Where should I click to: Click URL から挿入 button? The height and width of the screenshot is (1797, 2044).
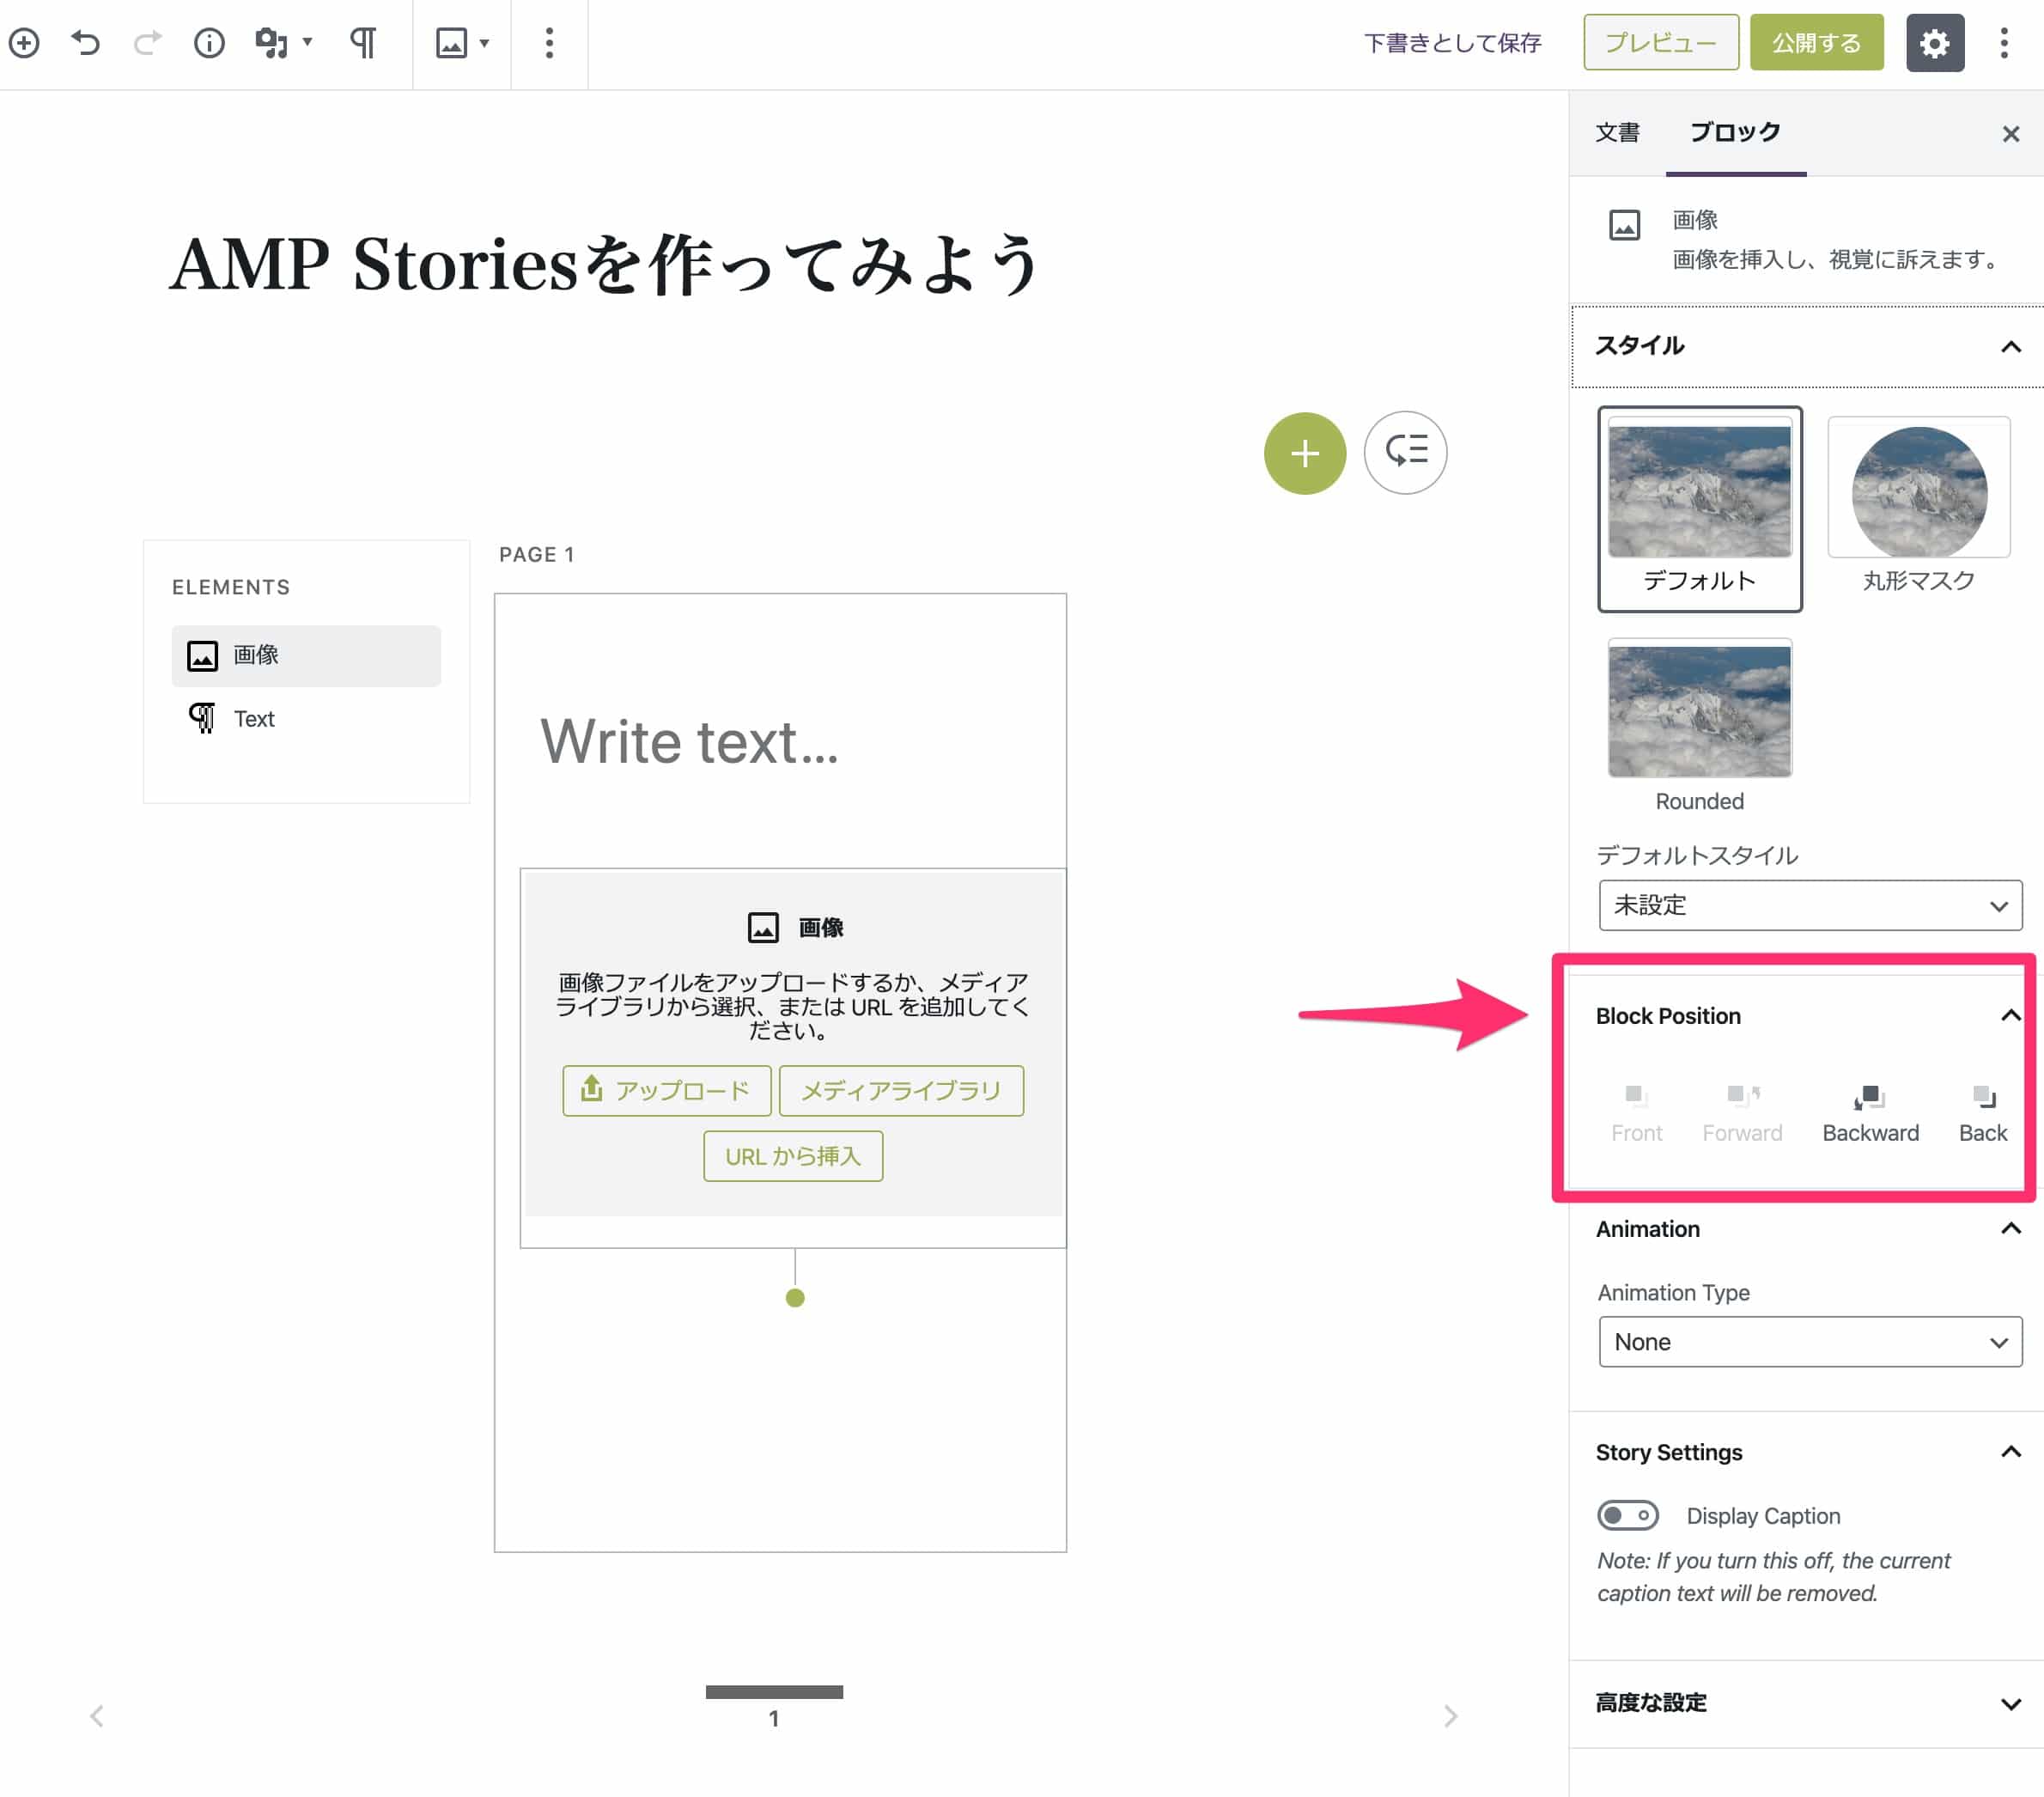click(x=793, y=1157)
